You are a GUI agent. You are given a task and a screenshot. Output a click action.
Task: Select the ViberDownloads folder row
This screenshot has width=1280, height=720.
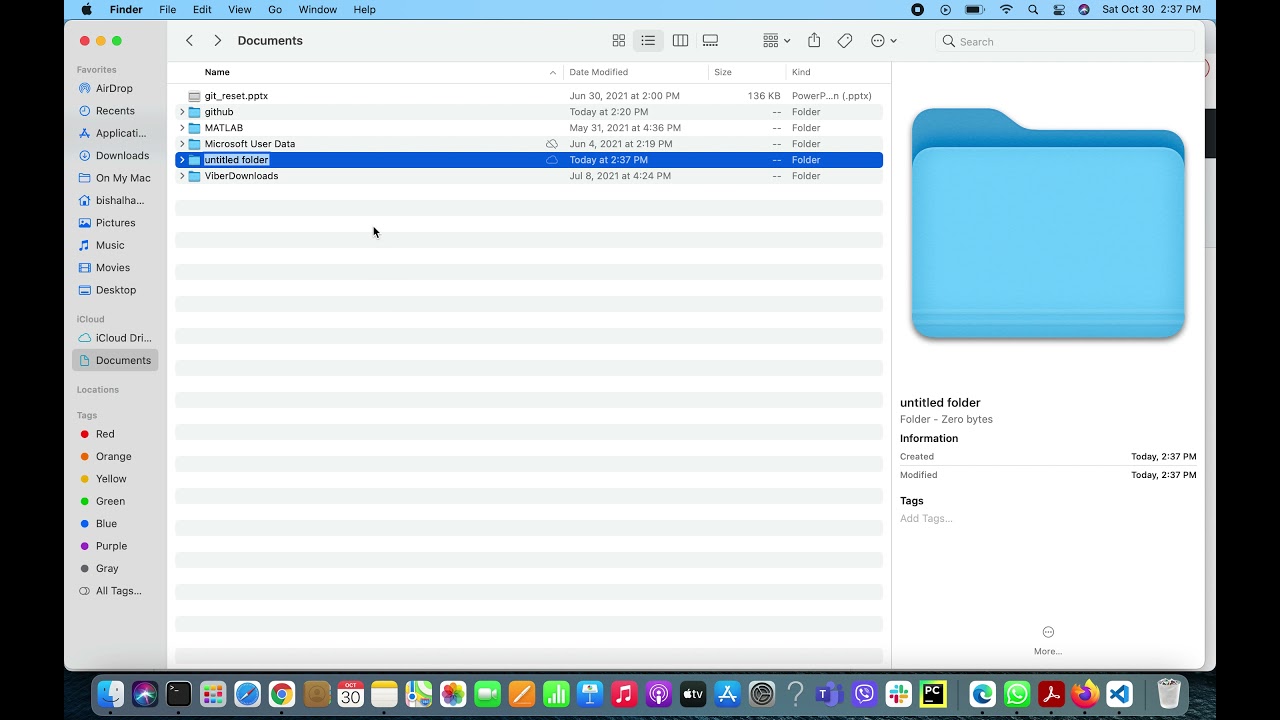[x=529, y=176]
